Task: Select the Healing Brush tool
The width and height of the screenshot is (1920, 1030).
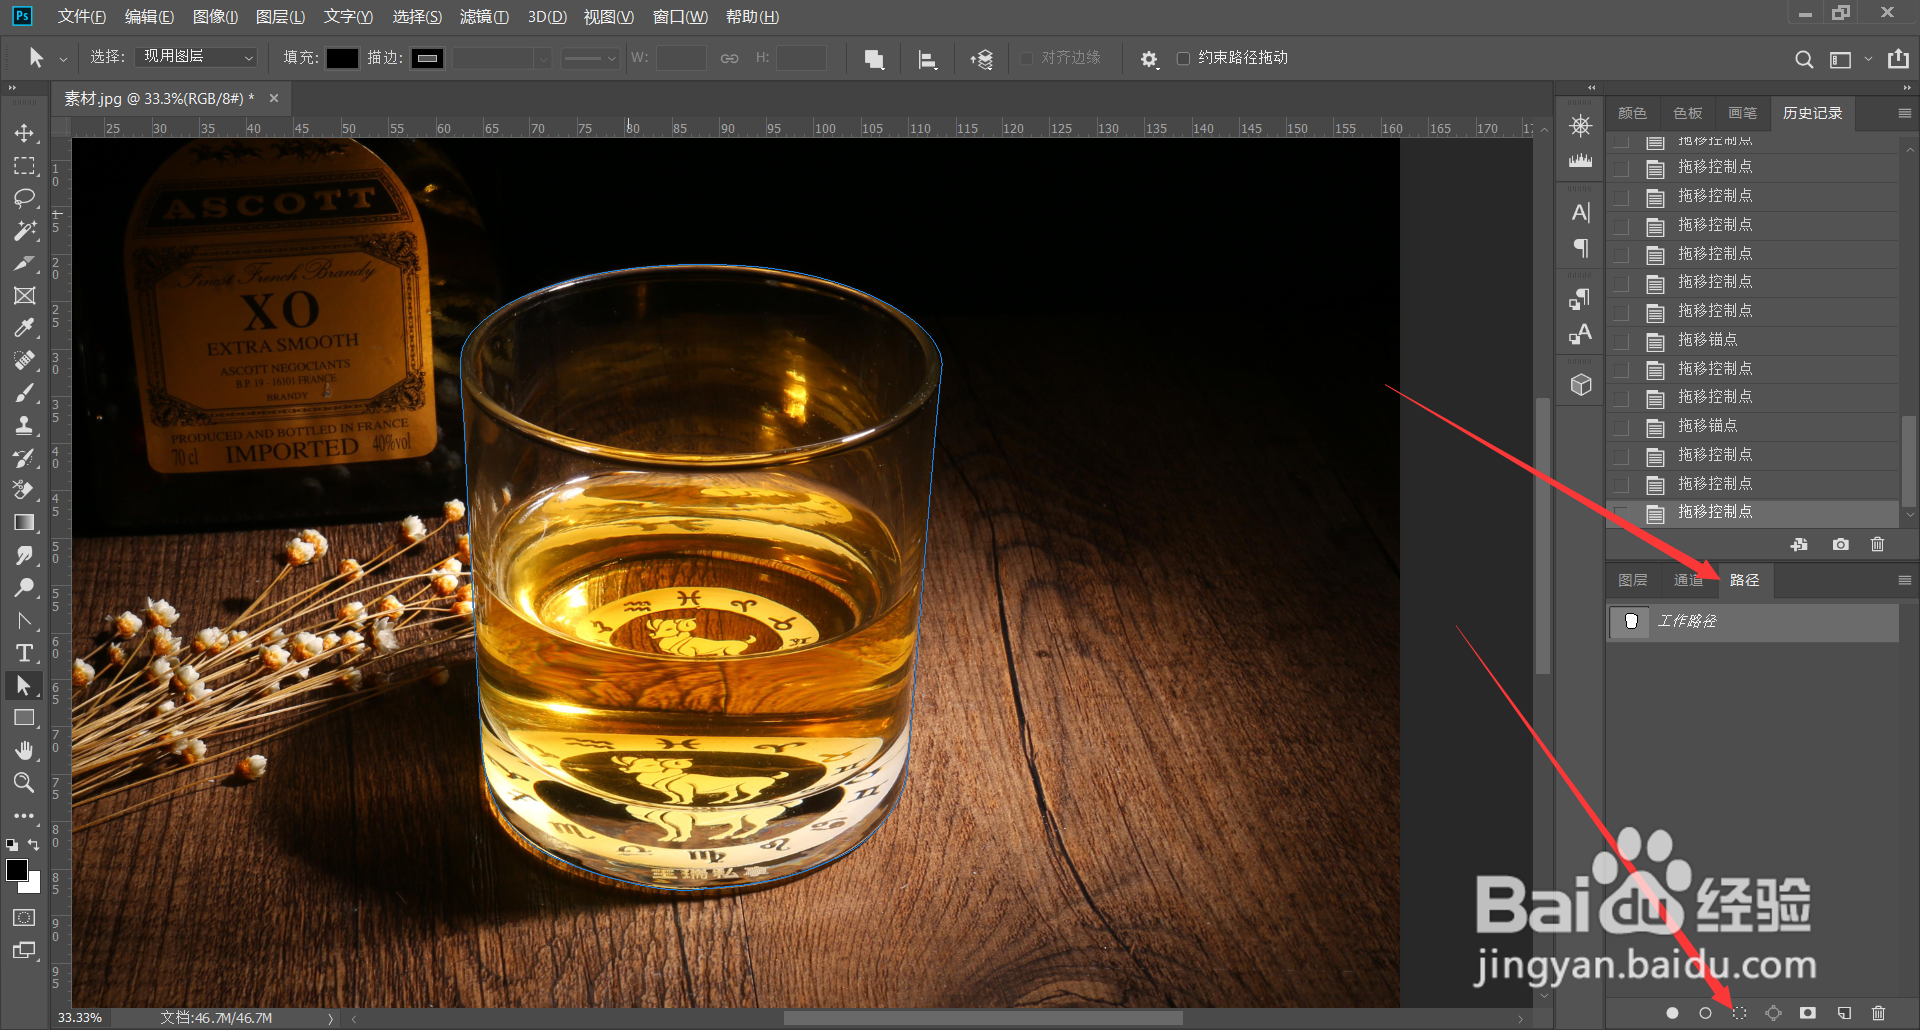Action: tap(24, 361)
